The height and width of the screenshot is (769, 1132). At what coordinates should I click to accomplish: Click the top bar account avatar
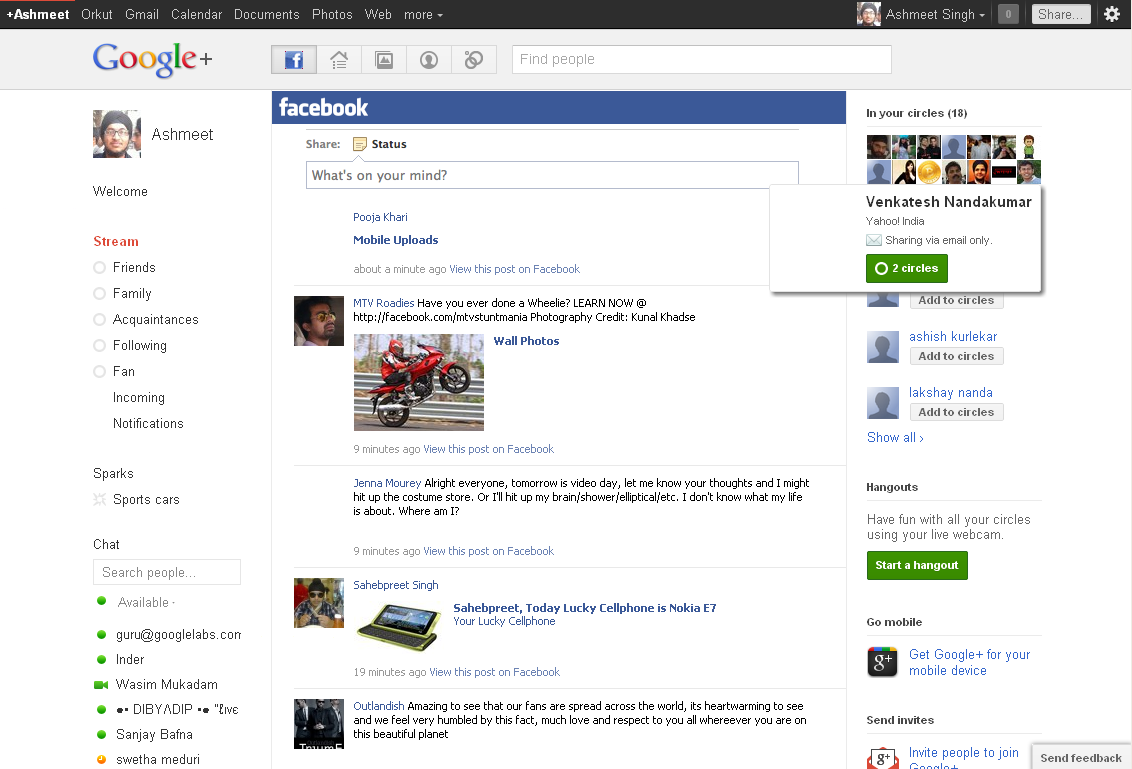(868, 14)
